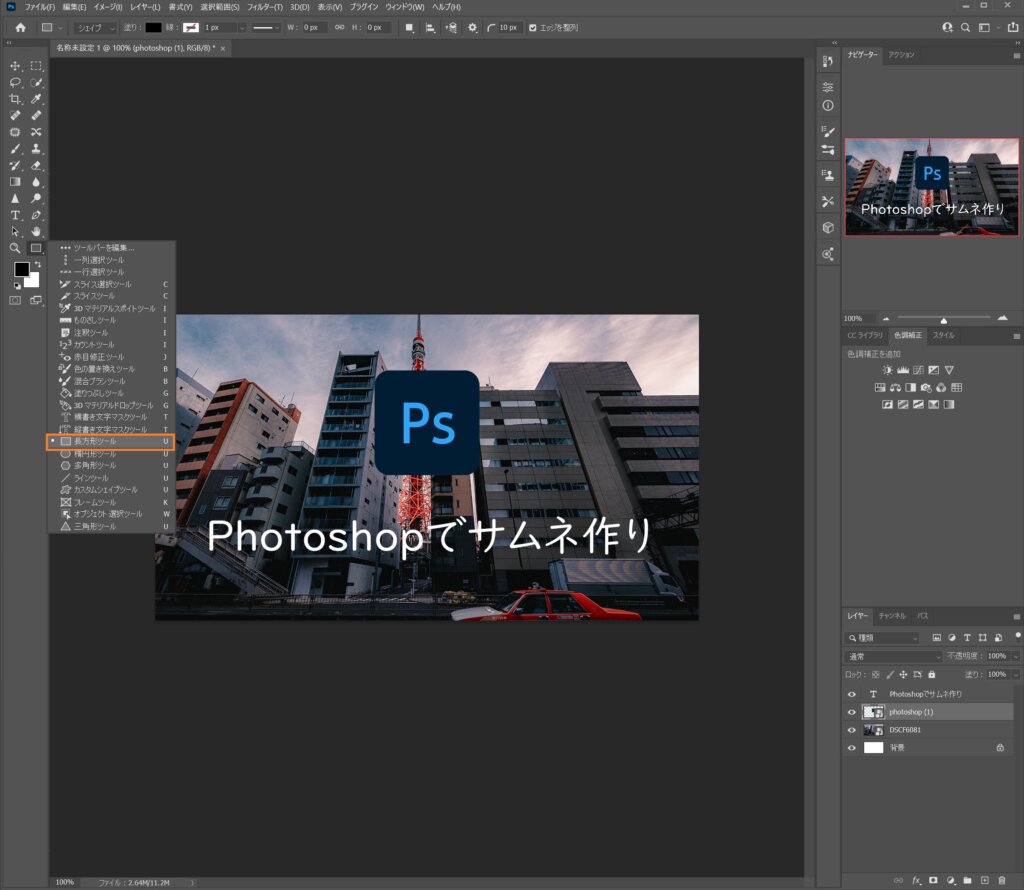This screenshot has width=1024, height=890.
Task: Open the stroke line type dropdown
Action: (x=265, y=27)
